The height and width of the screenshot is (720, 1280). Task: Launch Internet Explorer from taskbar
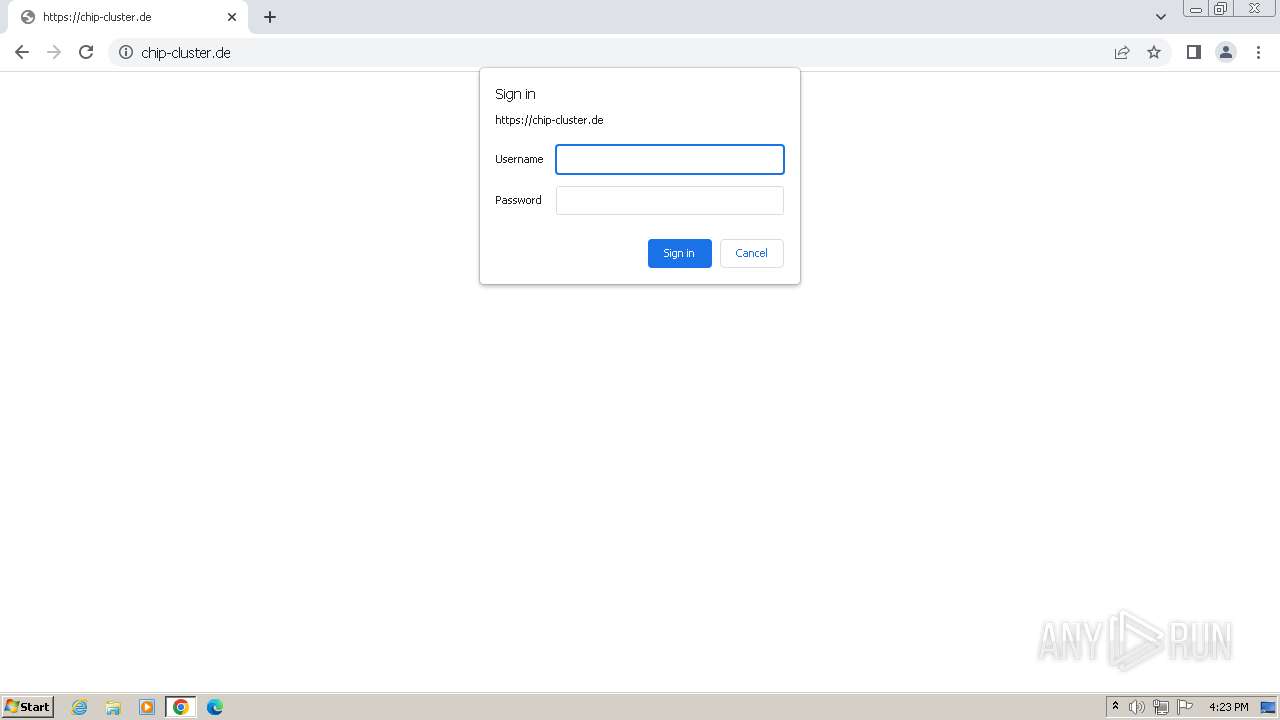[80, 707]
